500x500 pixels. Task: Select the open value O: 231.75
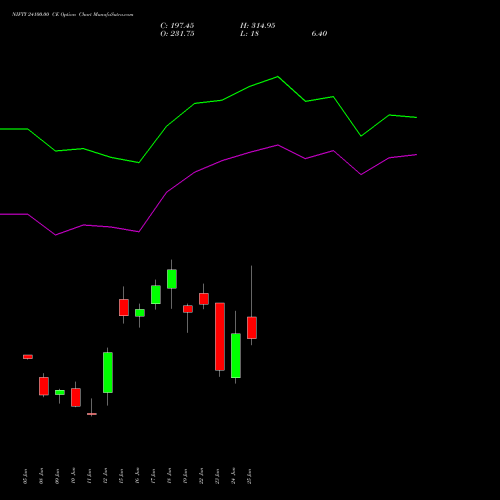177,34
